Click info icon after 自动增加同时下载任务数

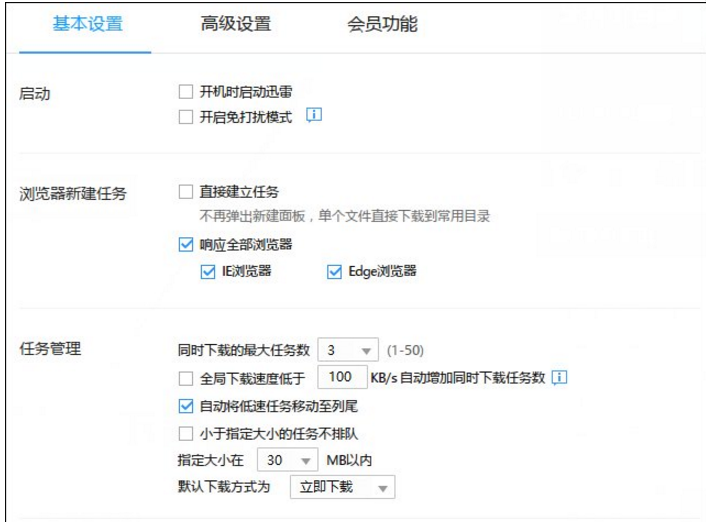(559, 377)
